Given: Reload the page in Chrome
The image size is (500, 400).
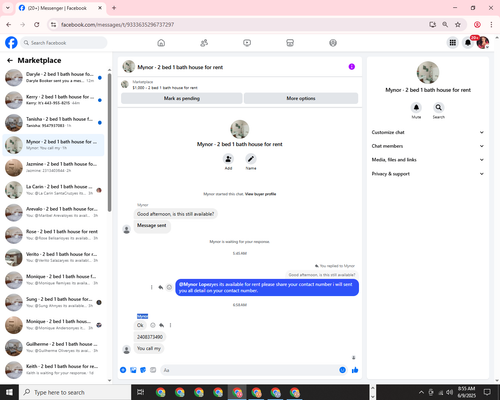Looking at the screenshot, I should [37, 25].
